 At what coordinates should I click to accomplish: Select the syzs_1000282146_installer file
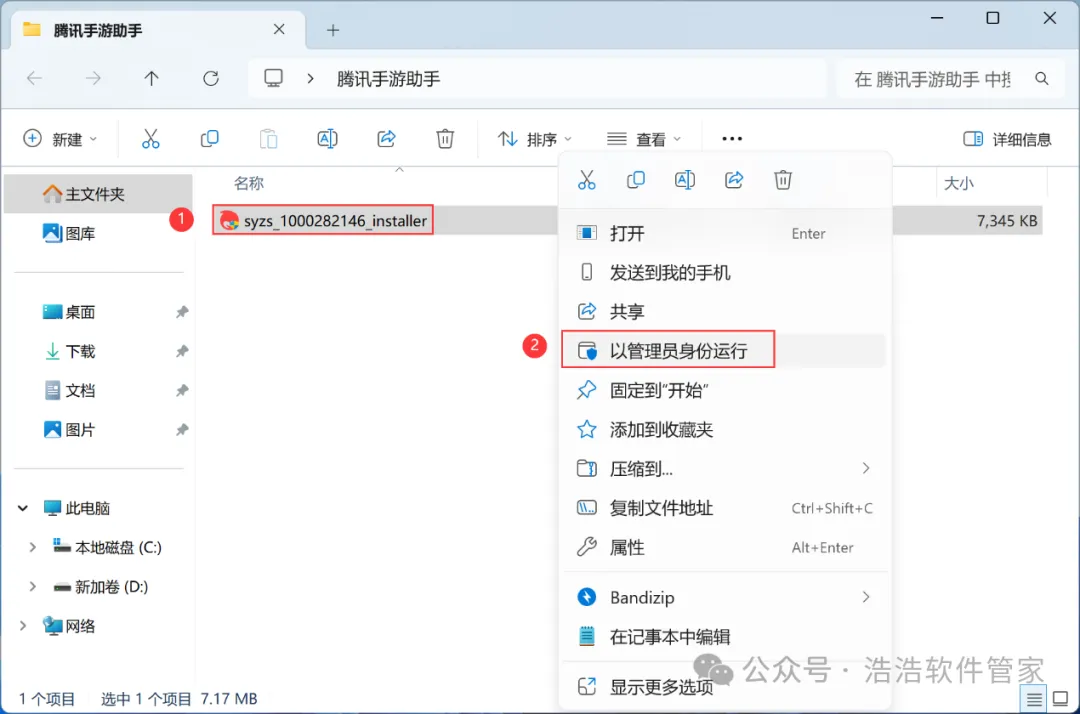click(323, 220)
